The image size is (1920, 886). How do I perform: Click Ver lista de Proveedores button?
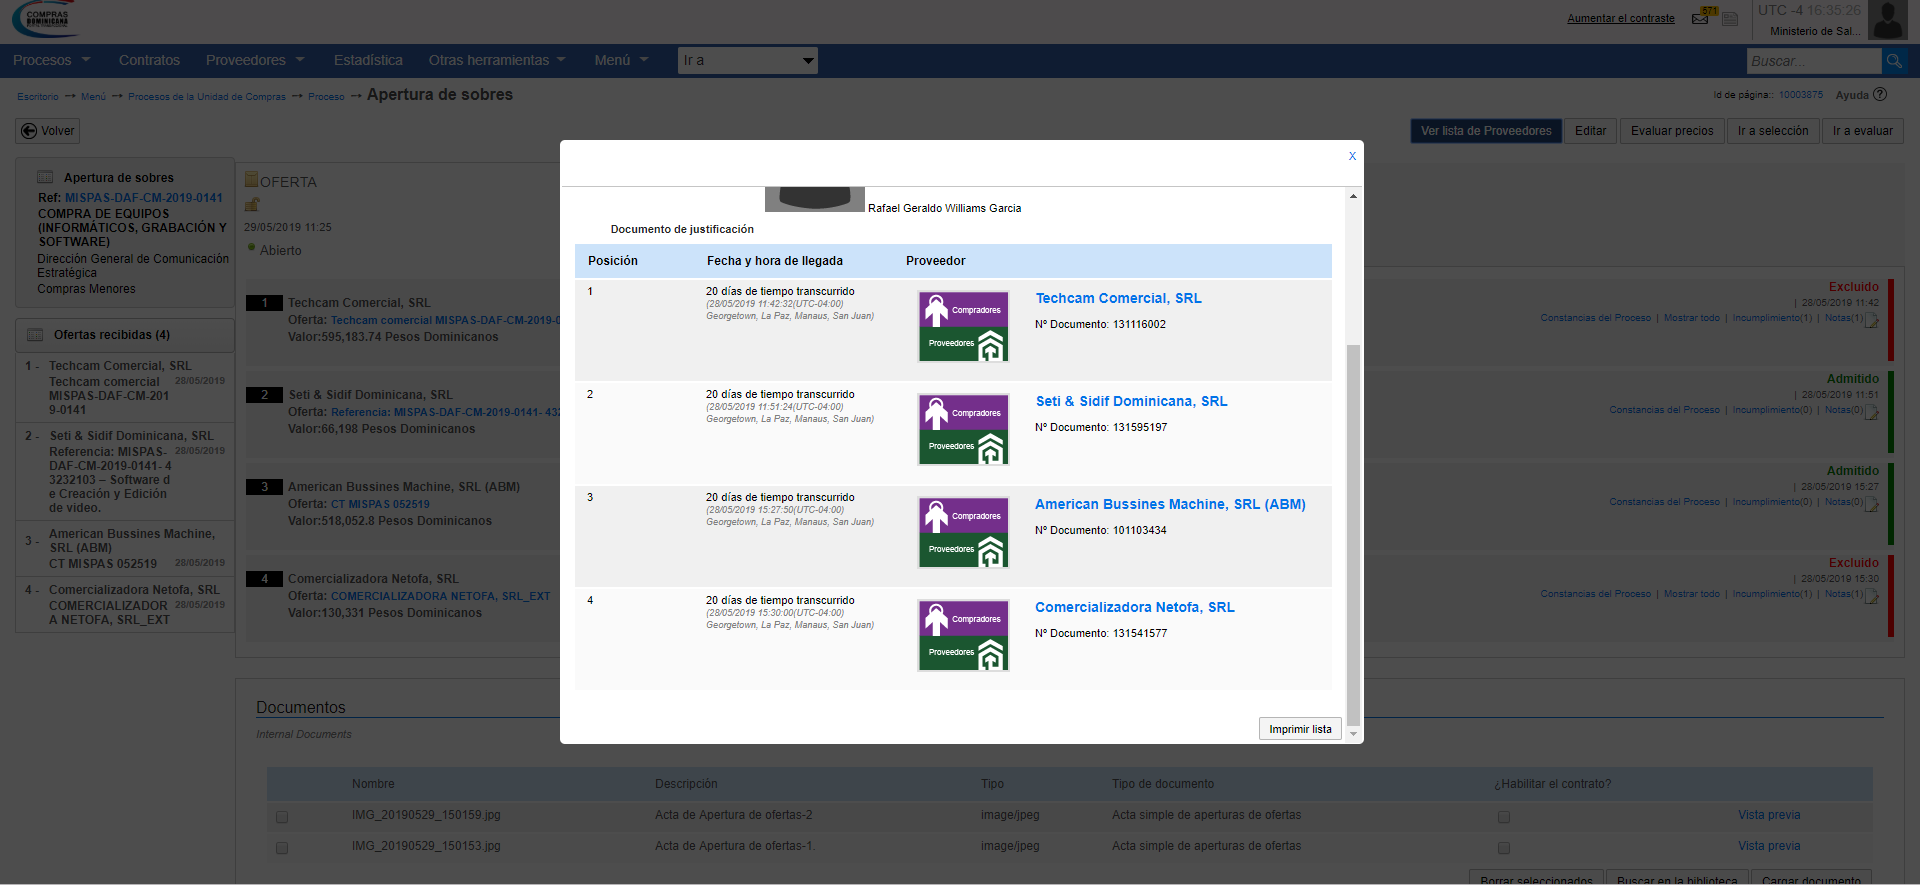coord(1486,131)
